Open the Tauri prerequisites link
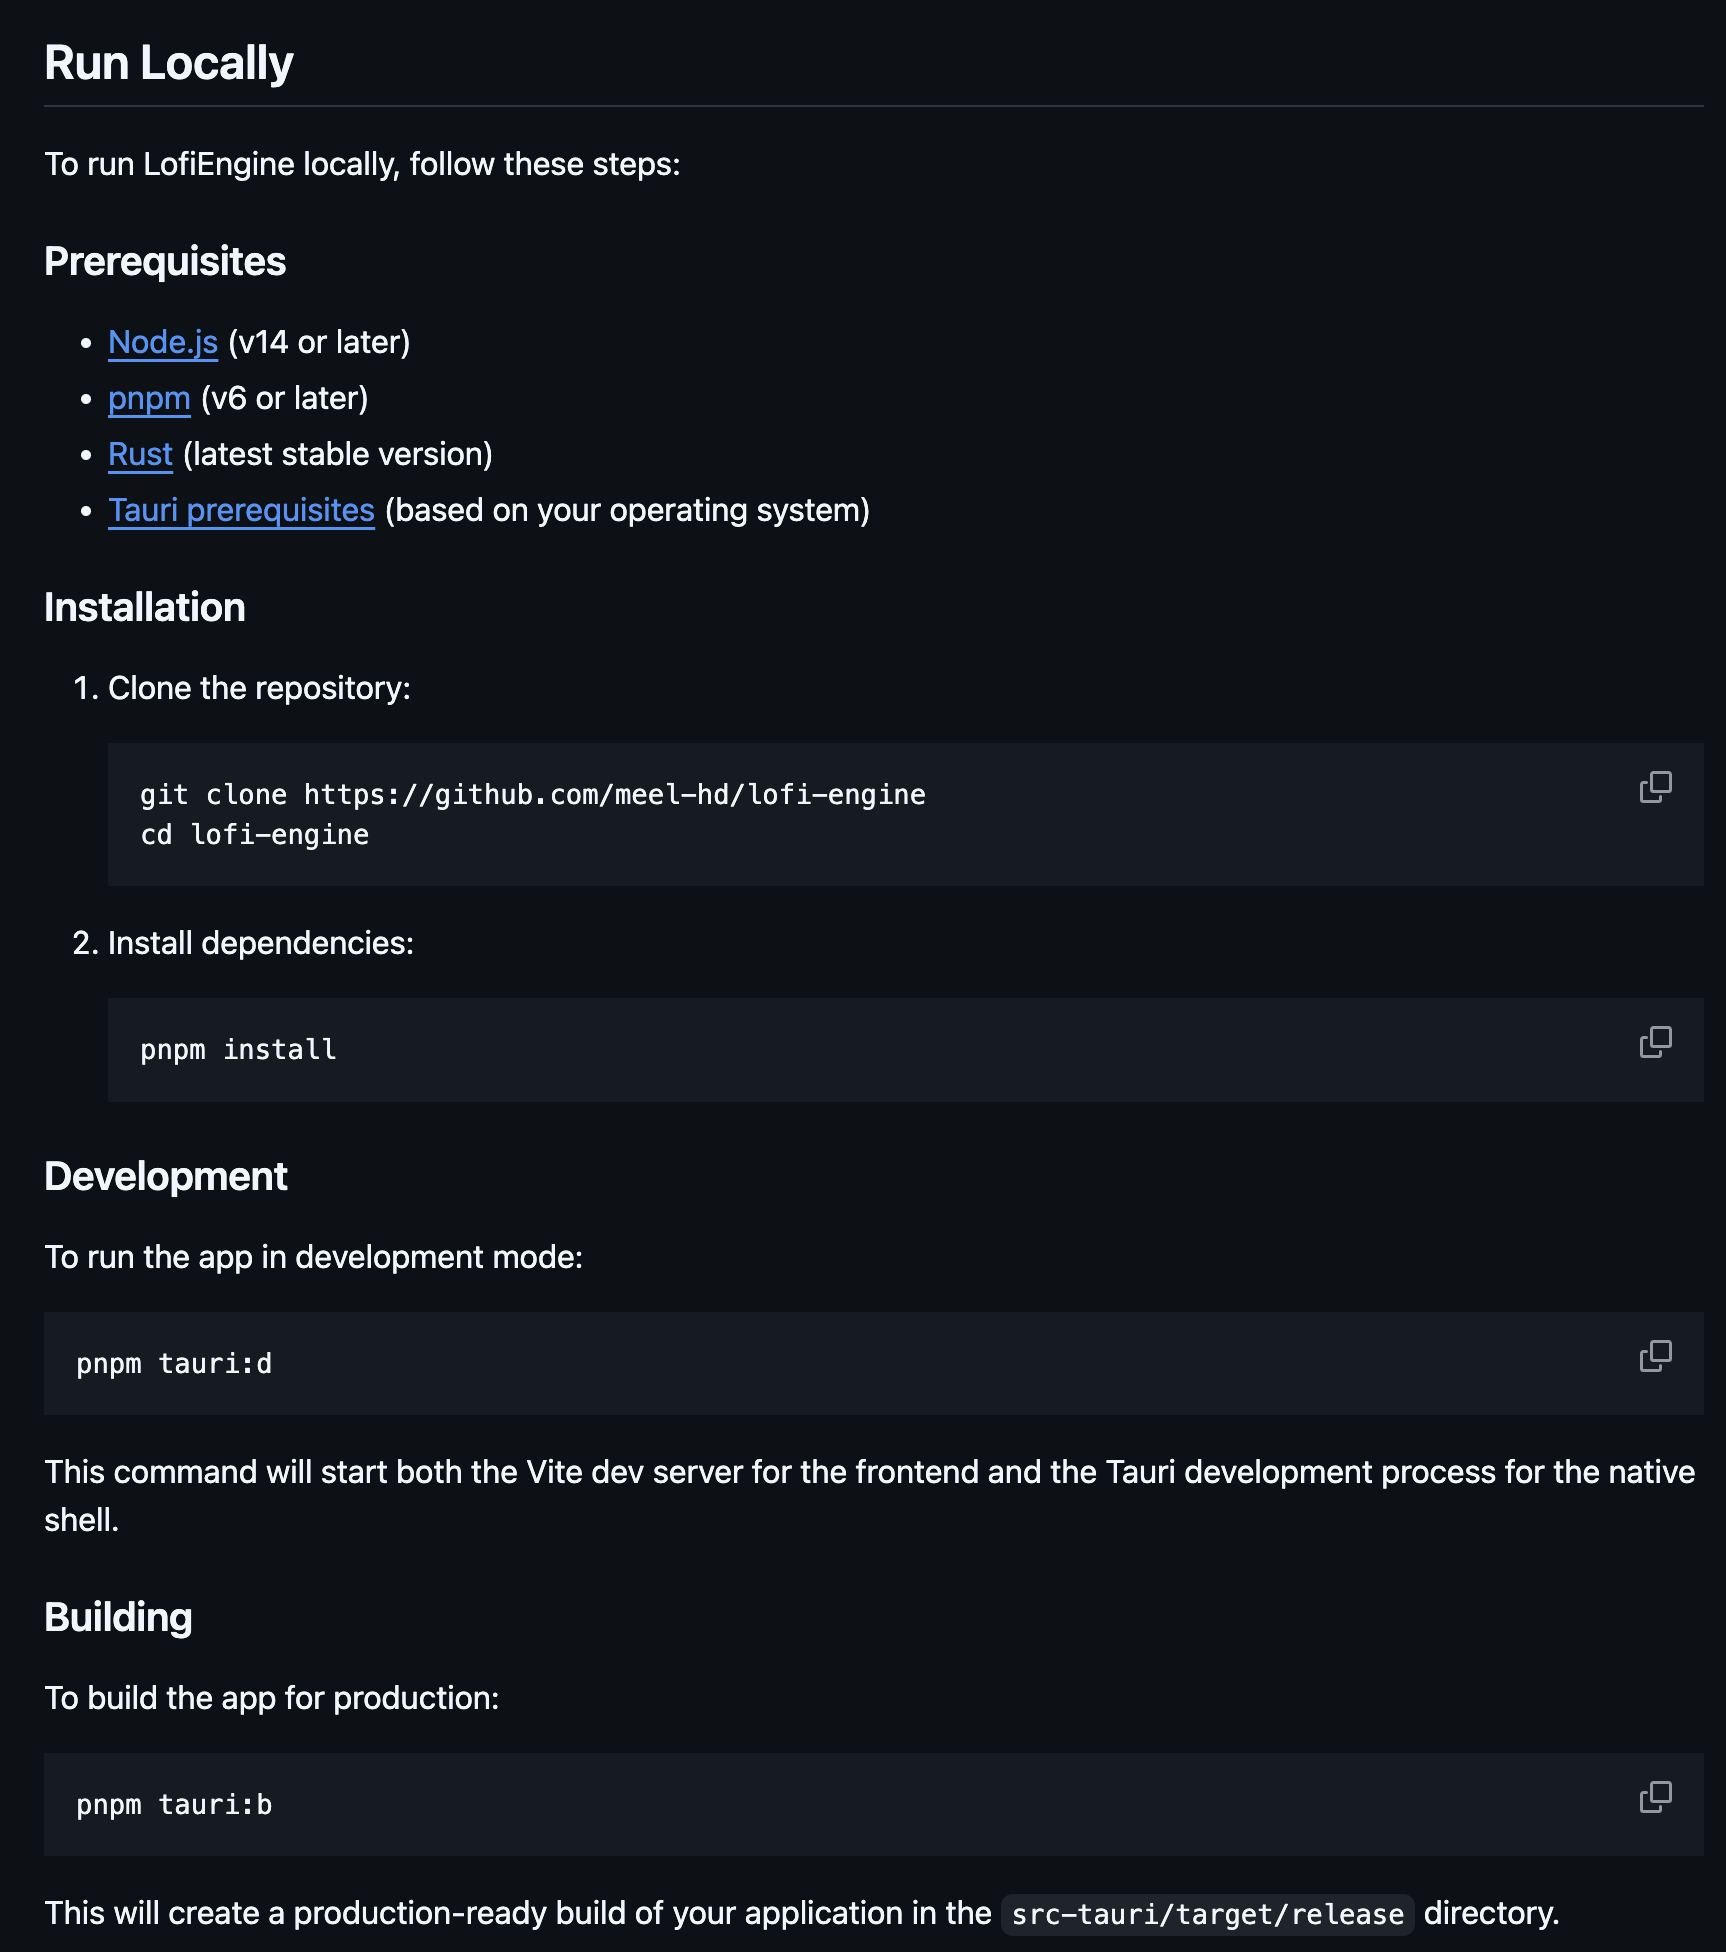Screen dimensions: 1726x1952 point(241,511)
